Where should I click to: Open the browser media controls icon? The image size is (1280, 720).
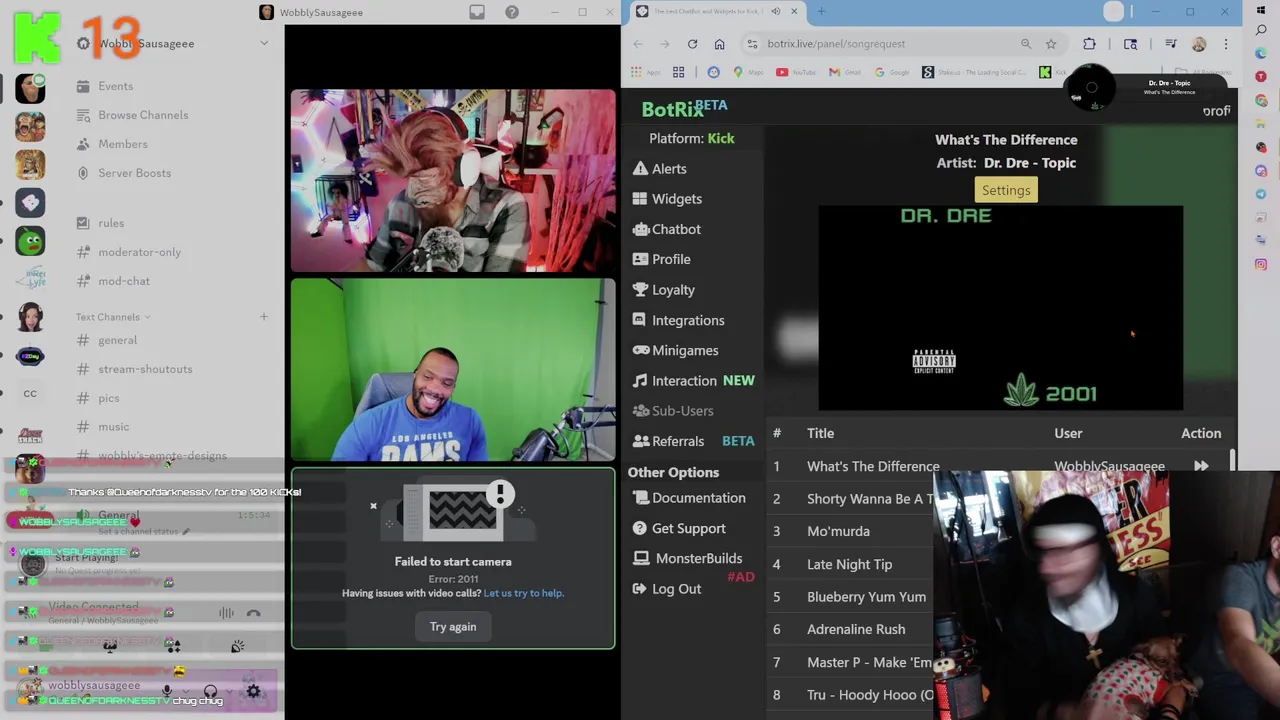(x=1170, y=44)
